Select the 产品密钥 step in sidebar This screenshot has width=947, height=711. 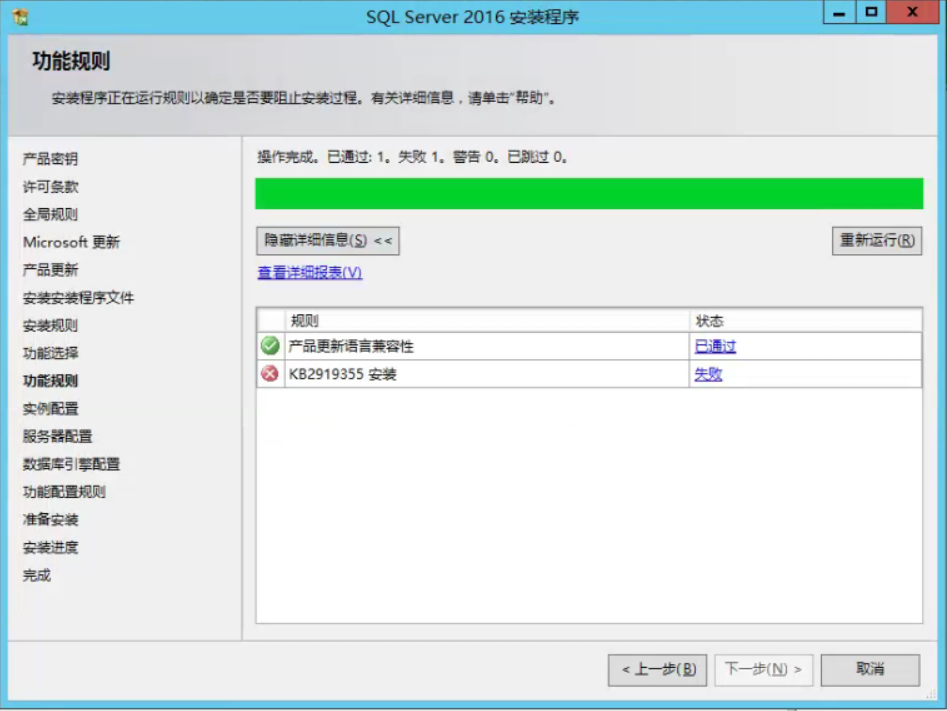point(50,159)
